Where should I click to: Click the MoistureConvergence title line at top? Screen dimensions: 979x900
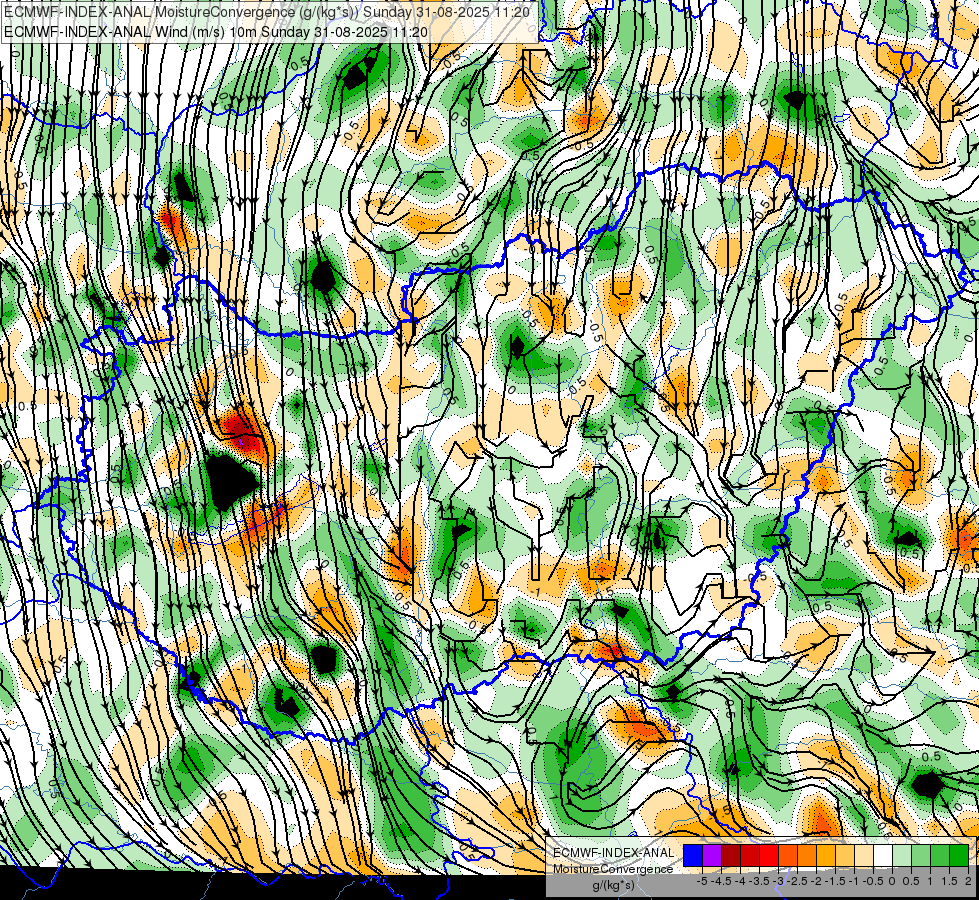(x=267, y=12)
